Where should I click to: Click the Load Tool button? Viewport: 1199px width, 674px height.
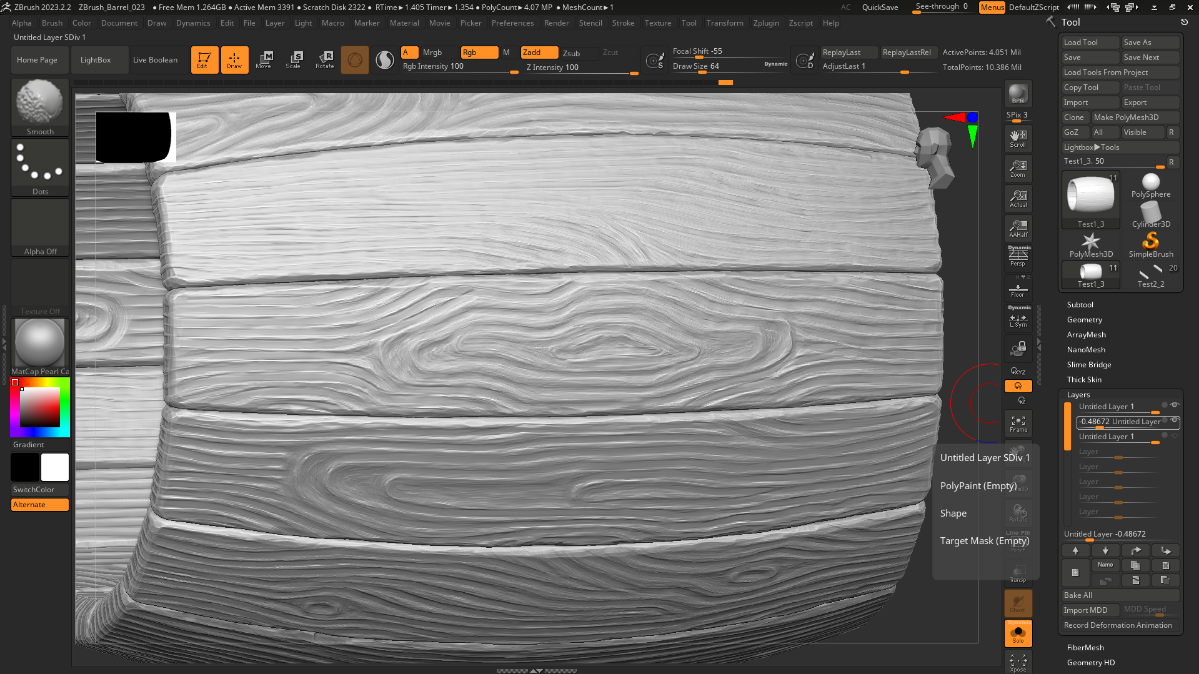coord(1090,42)
